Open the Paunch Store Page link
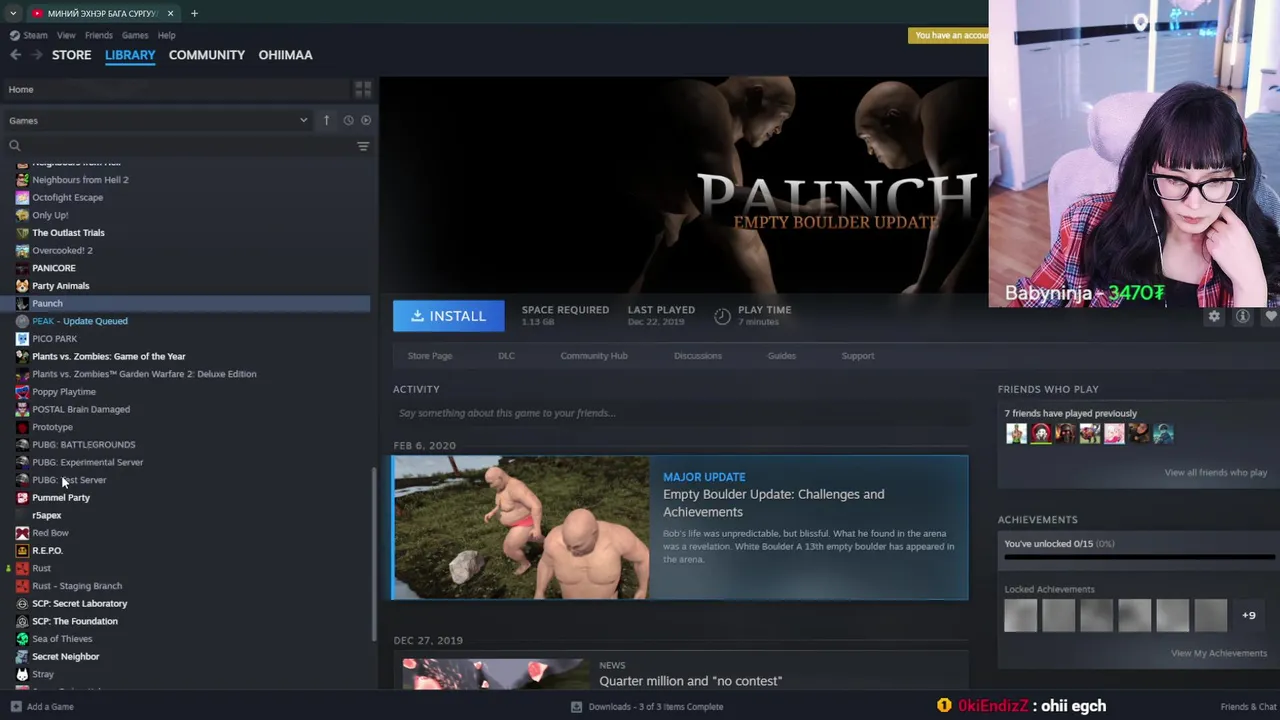This screenshot has width=1280, height=720. [x=430, y=356]
